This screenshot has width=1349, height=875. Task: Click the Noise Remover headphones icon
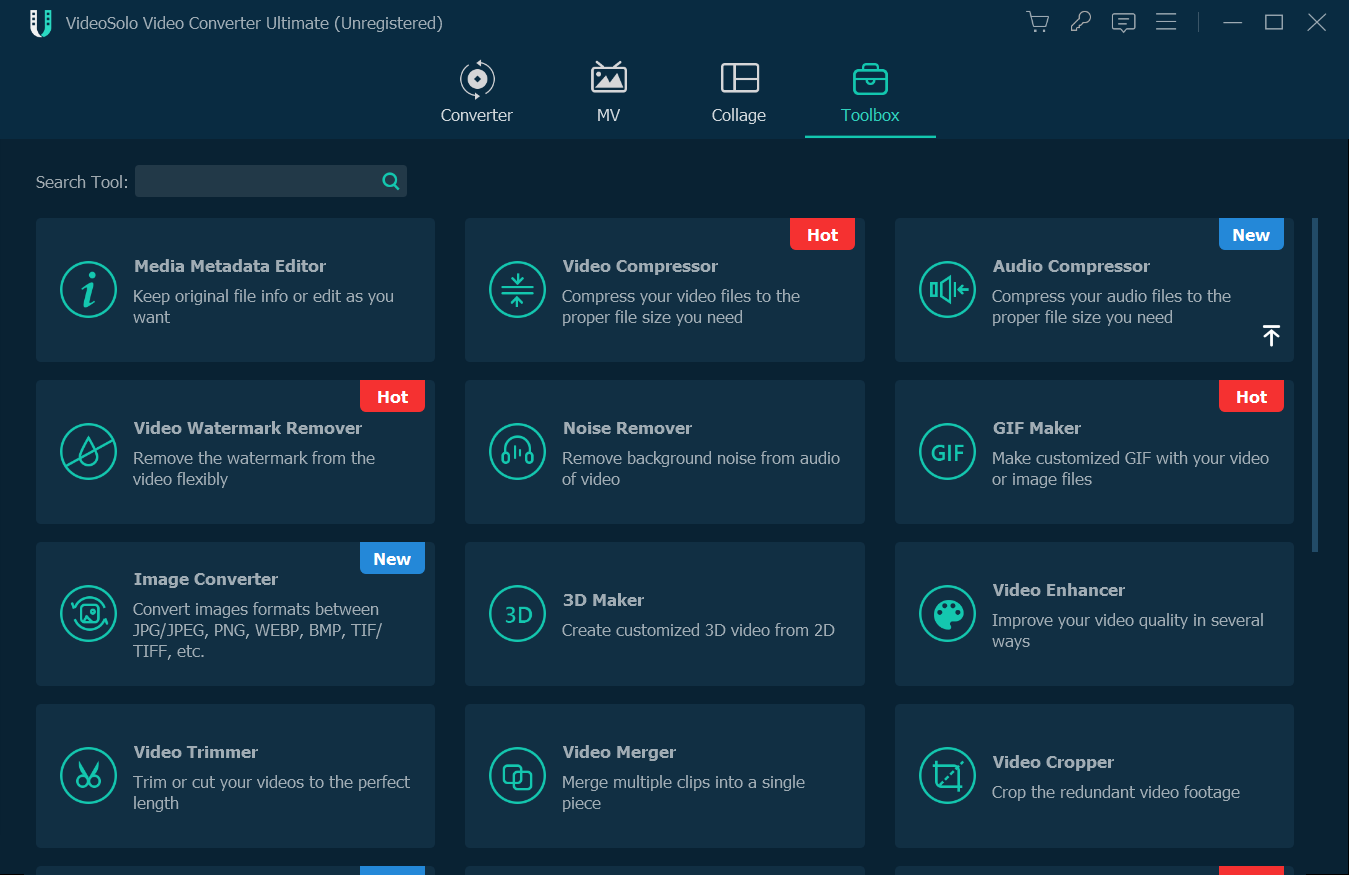518,452
